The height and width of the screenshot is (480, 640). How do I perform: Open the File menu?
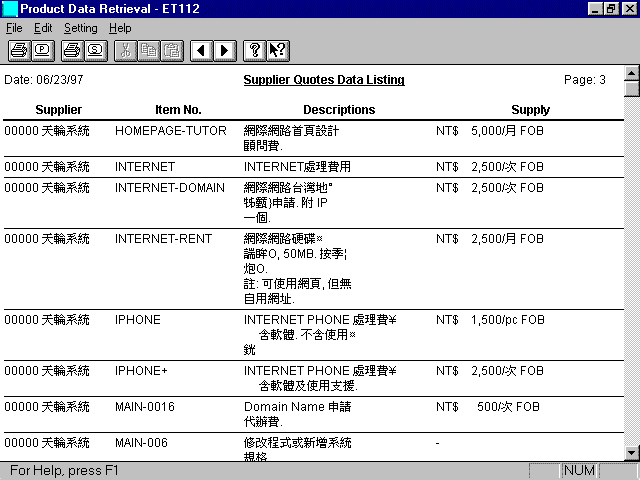(x=14, y=28)
